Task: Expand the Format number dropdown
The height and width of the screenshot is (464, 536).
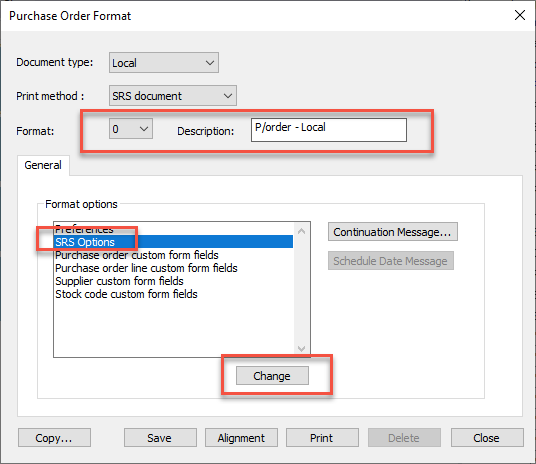Action: (x=131, y=129)
